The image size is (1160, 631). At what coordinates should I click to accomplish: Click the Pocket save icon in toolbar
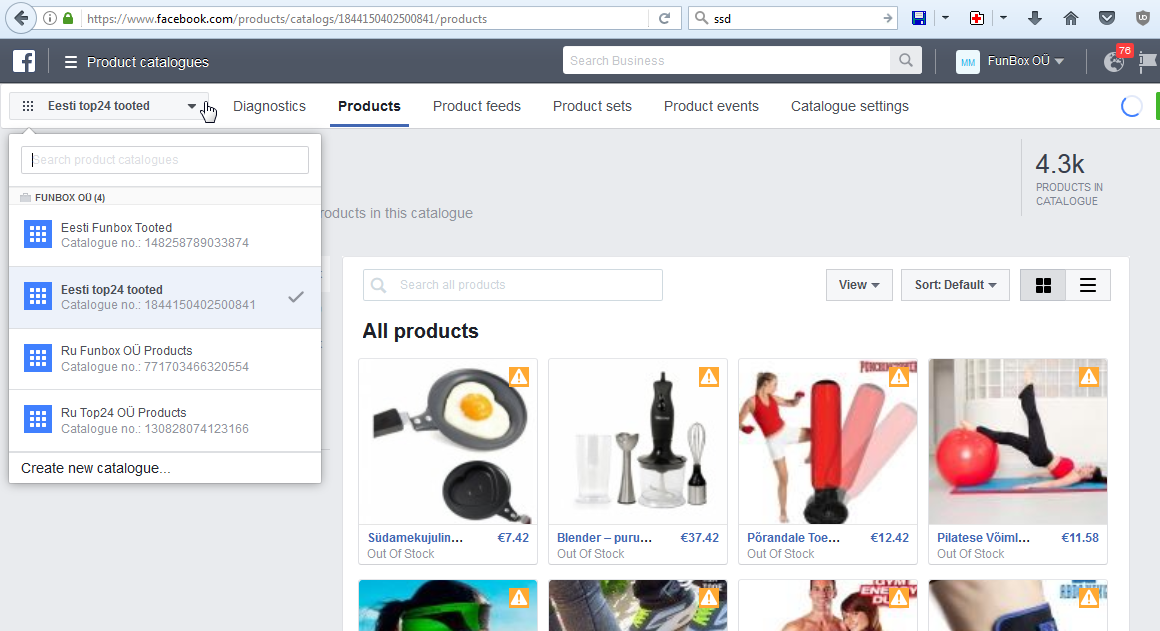pyautogui.click(x=1107, y=18)
